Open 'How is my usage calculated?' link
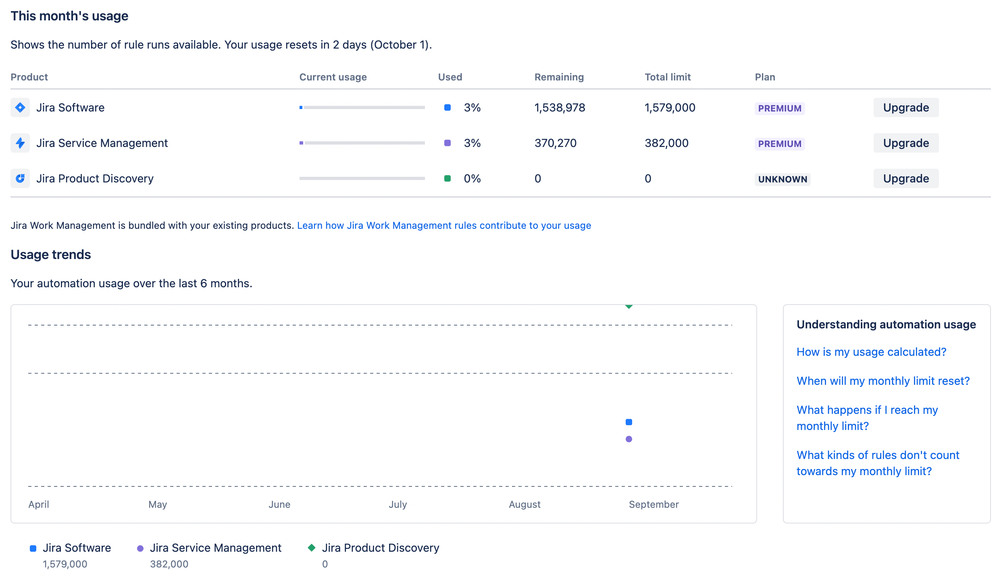 pos(871,352)
